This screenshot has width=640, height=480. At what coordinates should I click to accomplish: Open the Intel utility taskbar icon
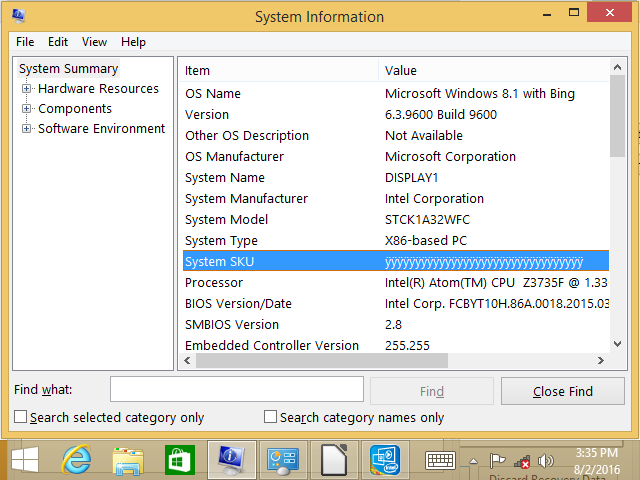click(x=385, y=460)
